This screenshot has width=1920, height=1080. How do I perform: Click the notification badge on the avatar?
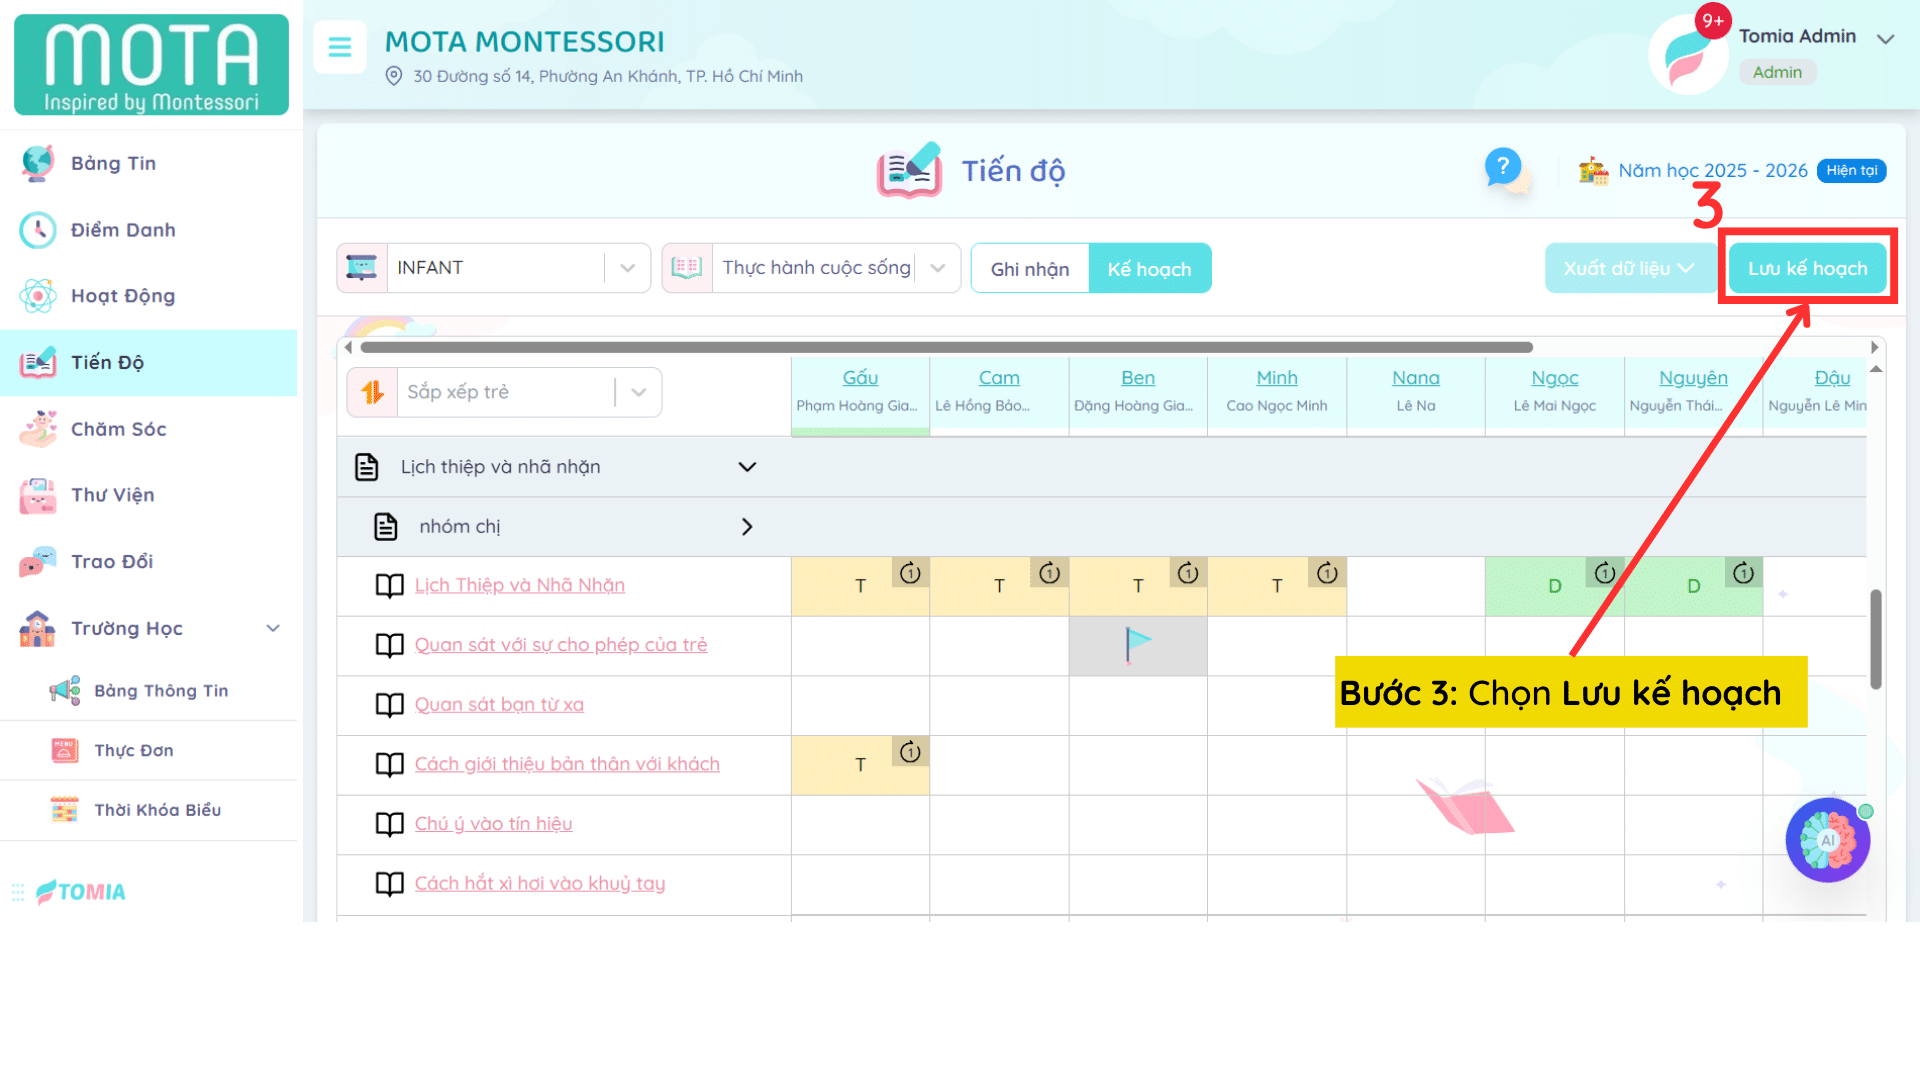[x=1712, y=20]
